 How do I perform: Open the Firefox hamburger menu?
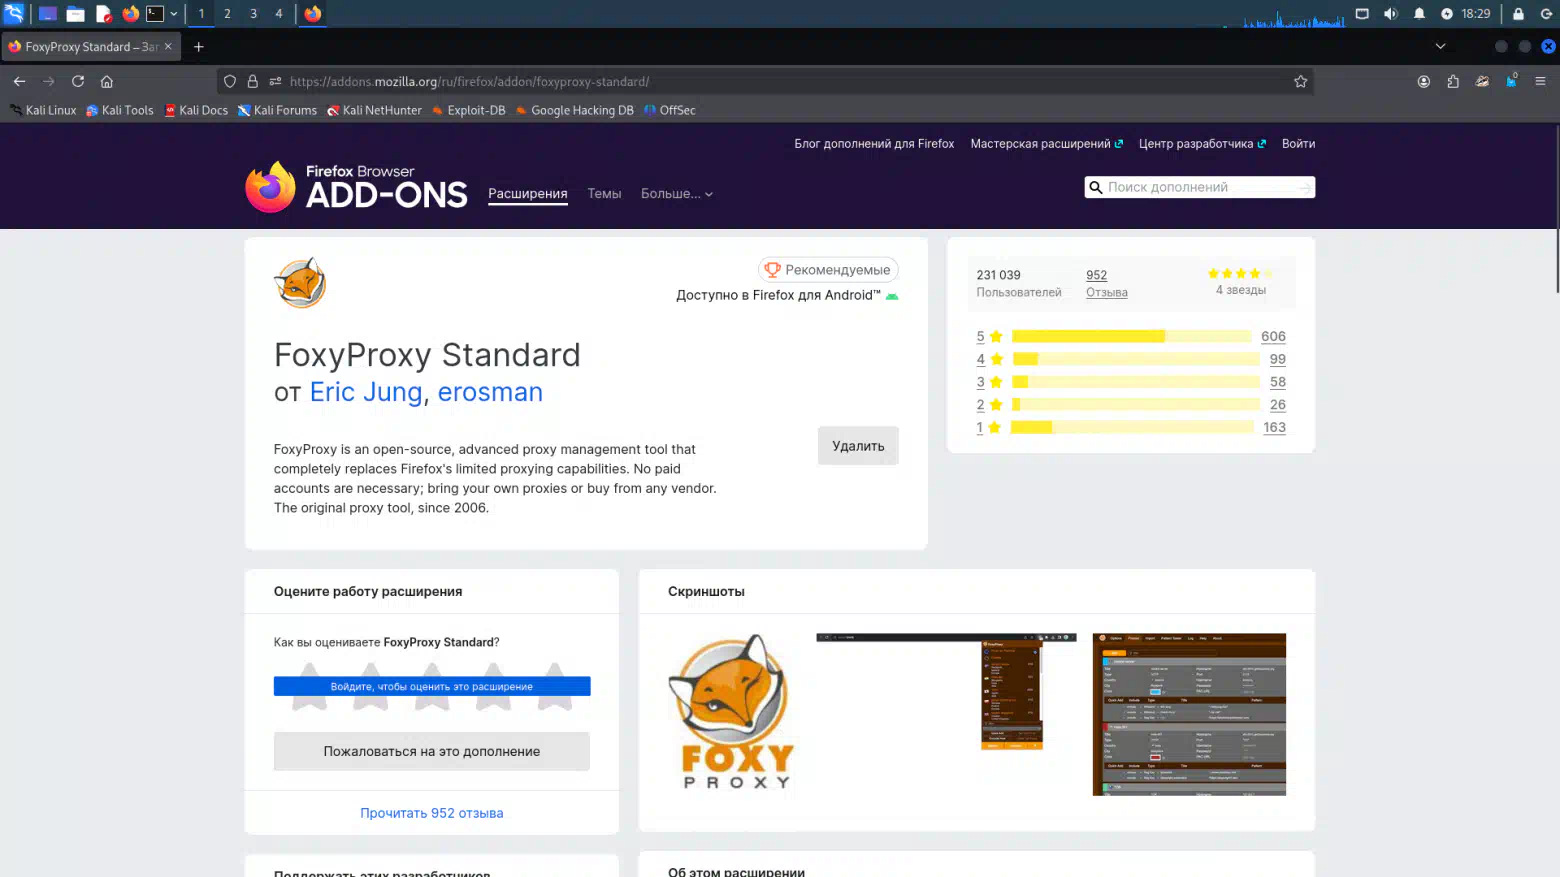point(1540,81)
